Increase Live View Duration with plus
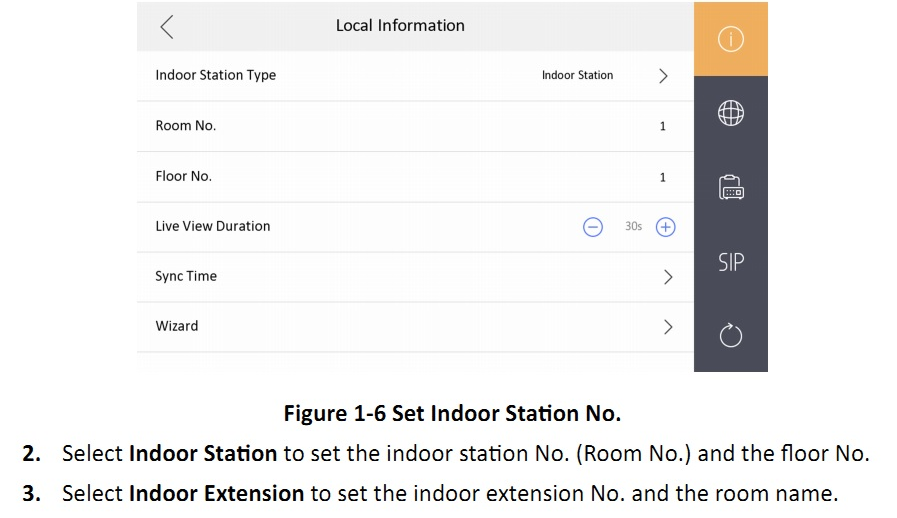Image resolution: width=897 pixels, height=518 pixels. [665, 227]
